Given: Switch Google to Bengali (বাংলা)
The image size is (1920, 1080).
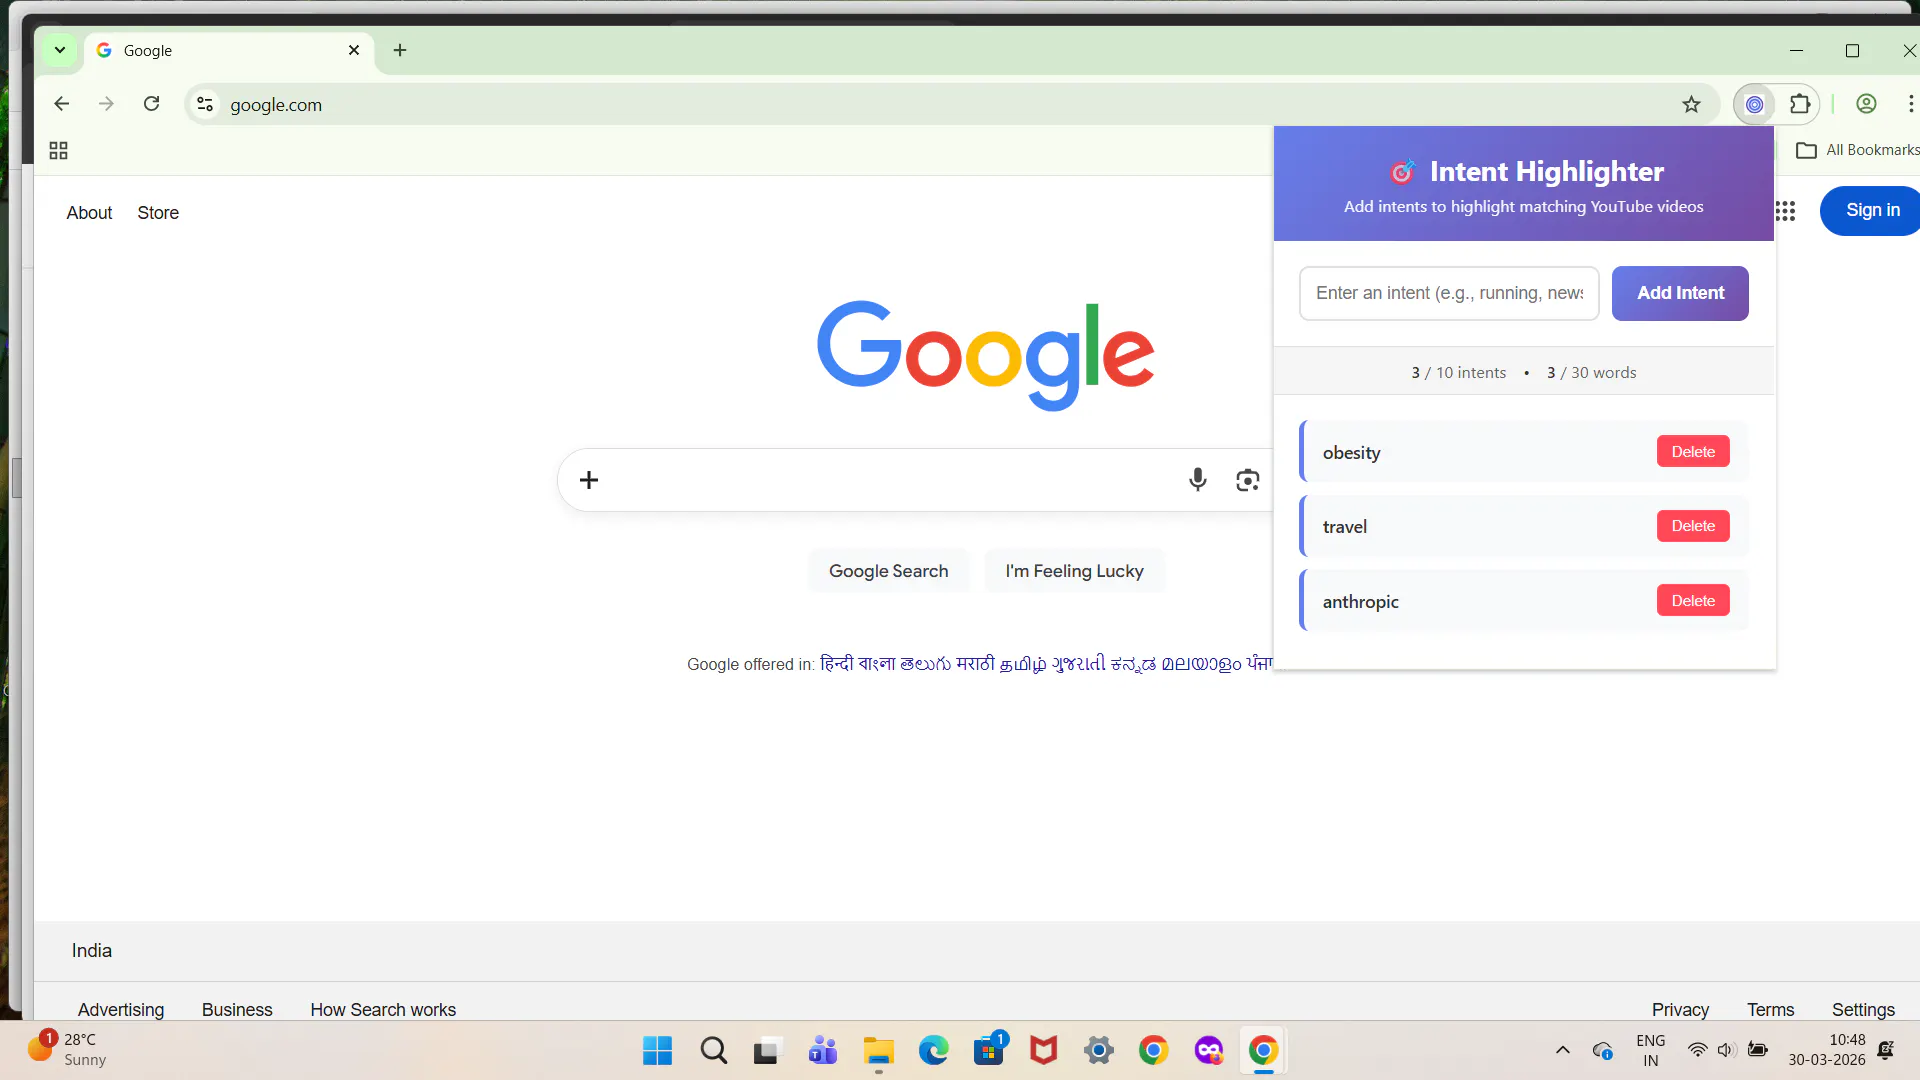Looking at the screenshot, I should 876,664.
